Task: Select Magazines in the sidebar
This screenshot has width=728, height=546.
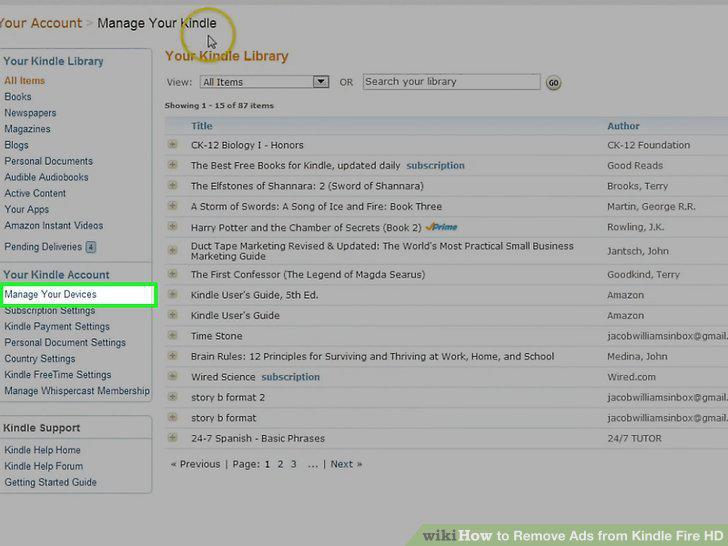Action: pos(27,129)
